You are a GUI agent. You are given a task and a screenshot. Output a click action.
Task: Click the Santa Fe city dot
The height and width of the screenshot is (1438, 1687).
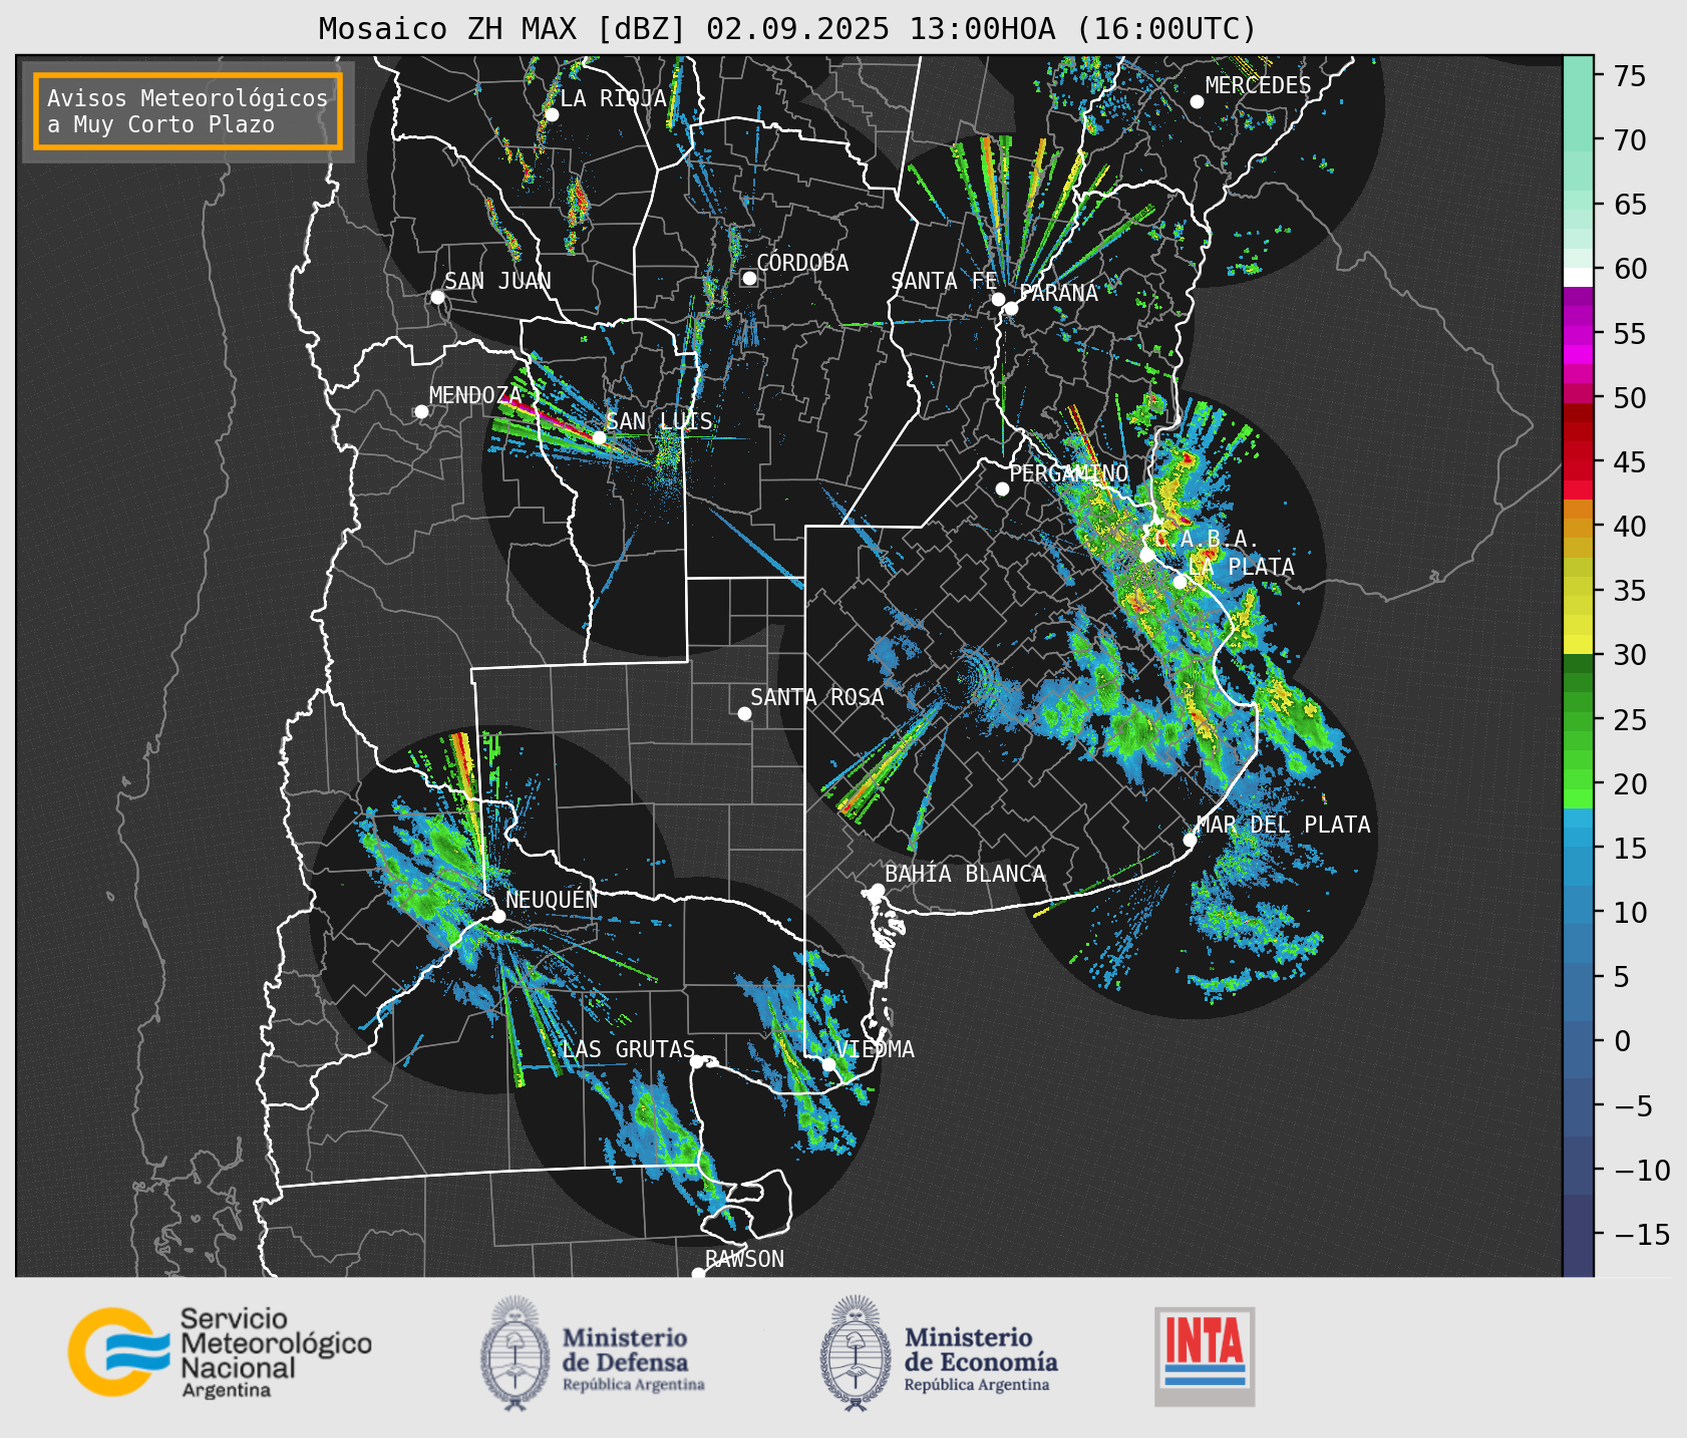click(x=998, y=299)
